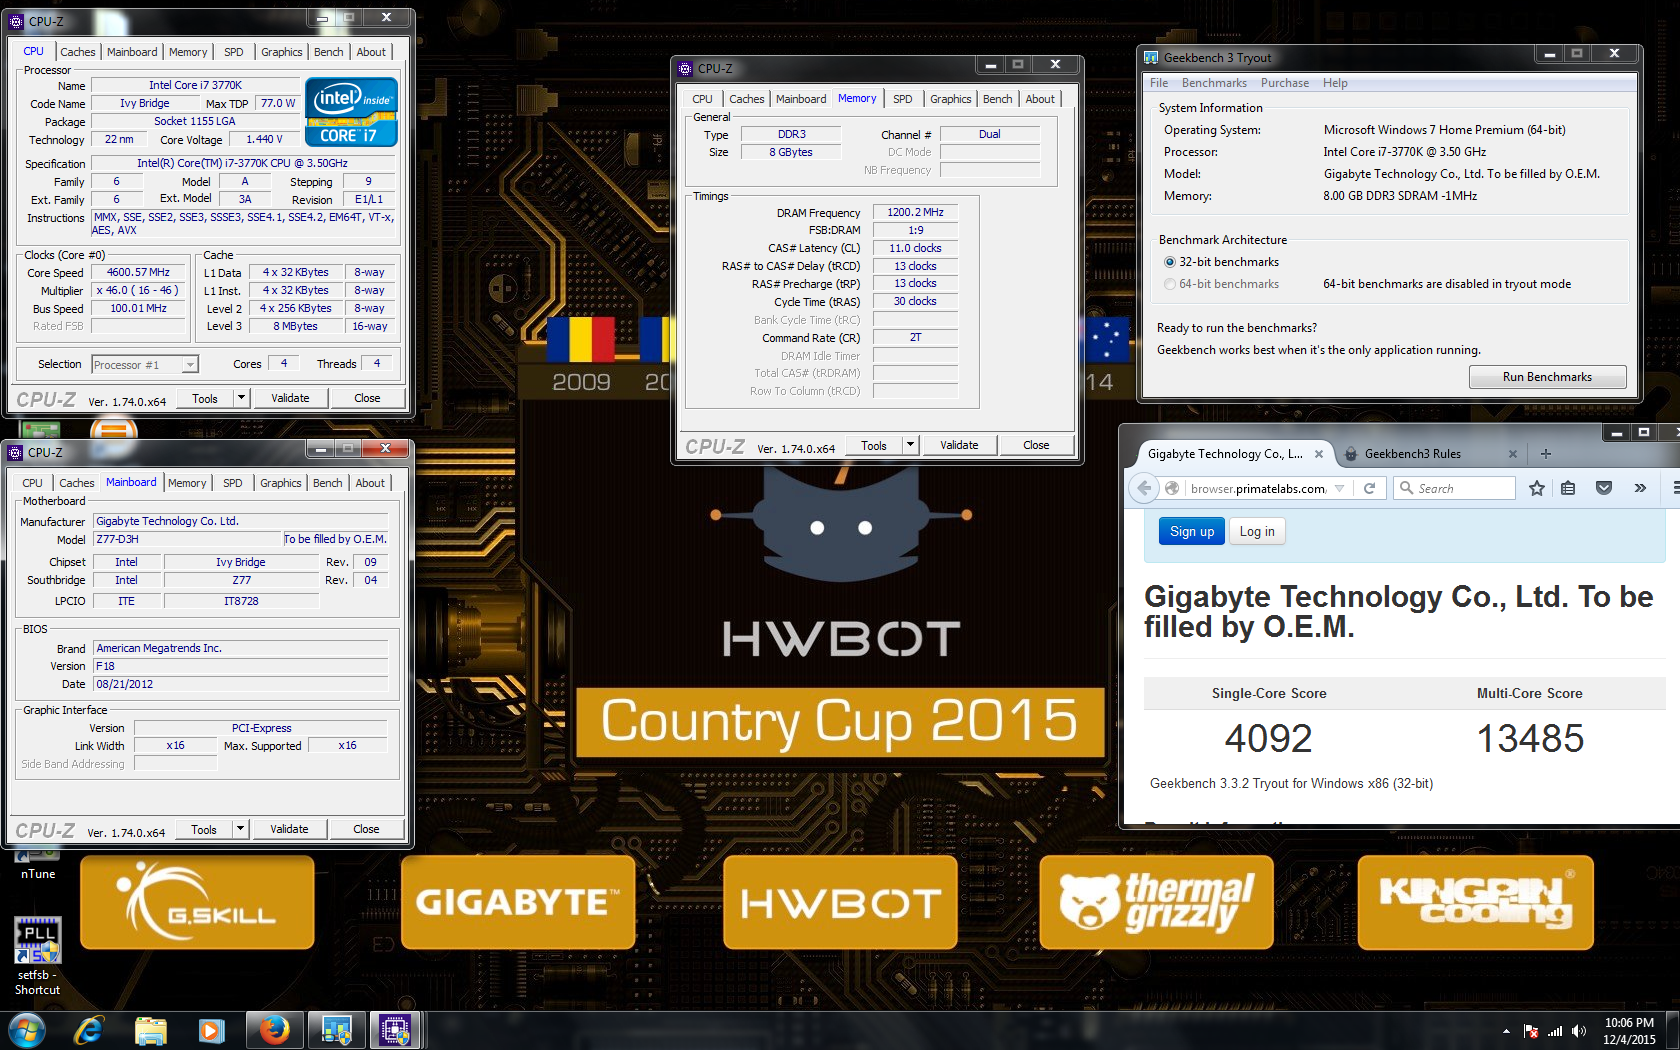The height and width of the screenshot is (1050, 1680).
Task: Switch to Firefox in taskbar
Action: [273, 1030]
